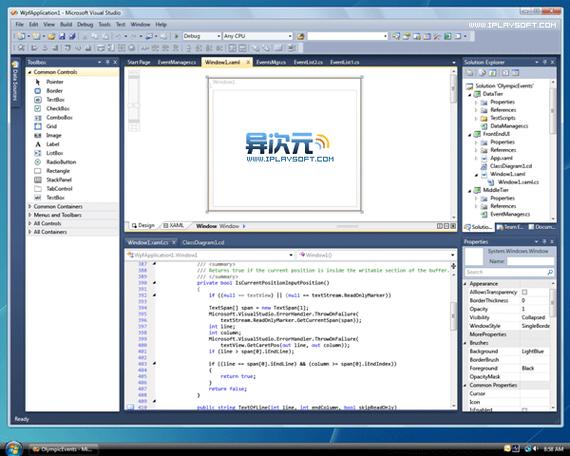Switch to the XAML view tab
570x456 pixels.
pos(174,225)
